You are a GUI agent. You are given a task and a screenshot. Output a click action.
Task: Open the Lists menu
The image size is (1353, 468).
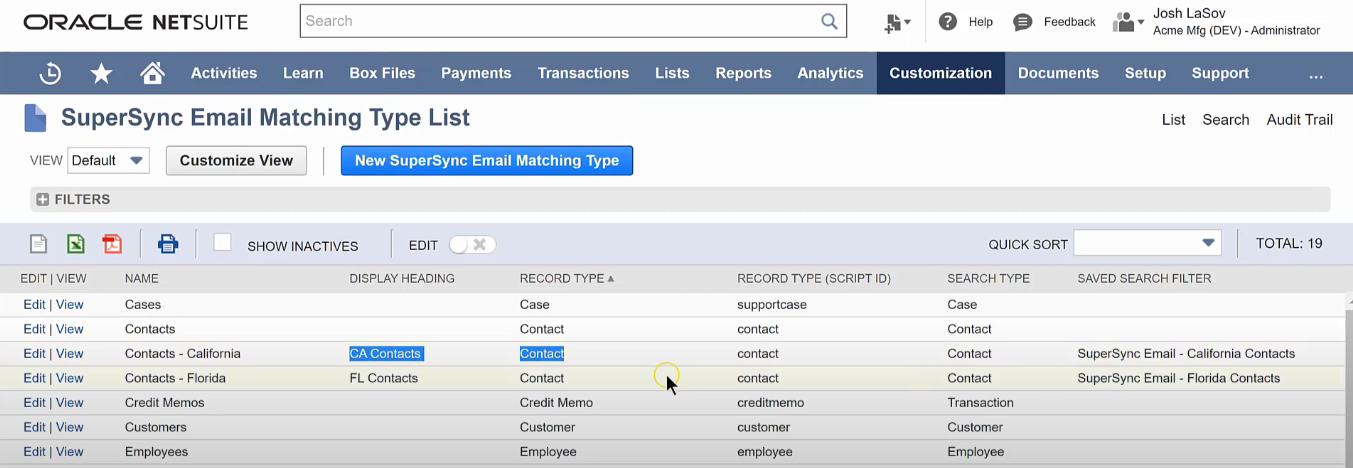[672, 73]
